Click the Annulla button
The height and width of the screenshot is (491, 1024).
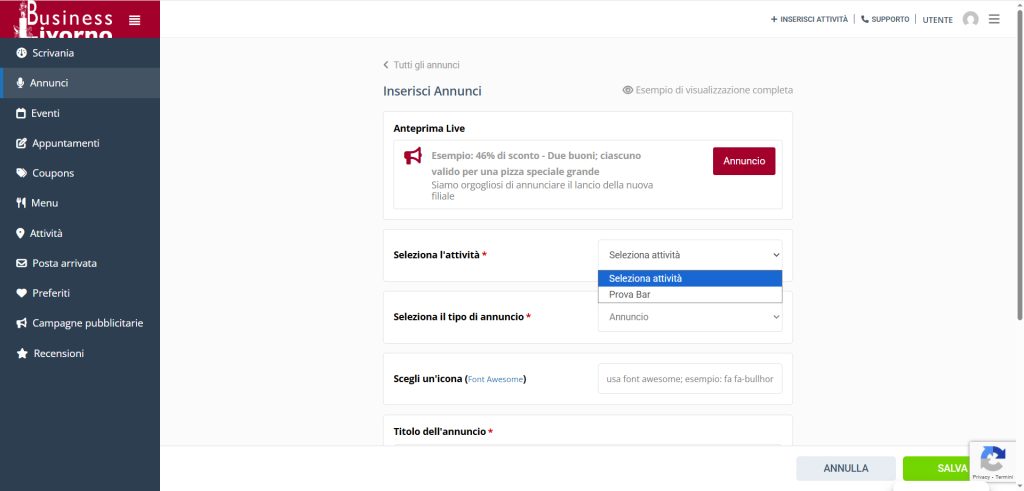pos(846,468)
